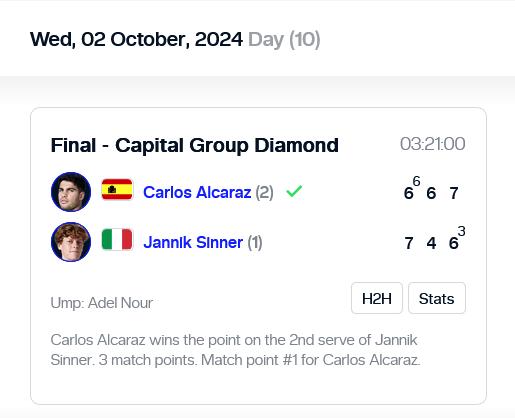Click the Final - Capital Group Diamond heading
Image resolution: width=515 pixels, height=418 pixels.
[195, 145]
